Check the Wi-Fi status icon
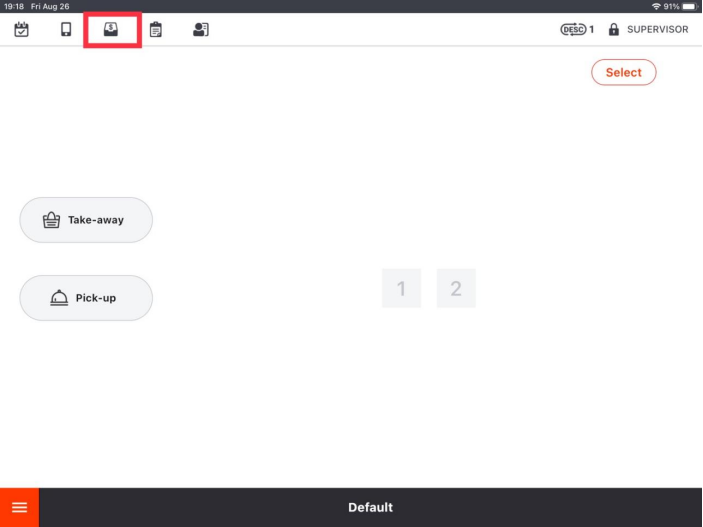The width and height of the screenshot is (703, 527). tap(656, 6)
